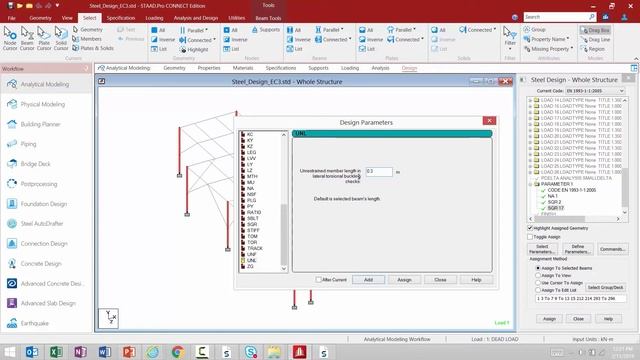The height and width of the screenshot is (360, 640).
Task: Open the Current Code dropdown
Action: click(595, 91)
